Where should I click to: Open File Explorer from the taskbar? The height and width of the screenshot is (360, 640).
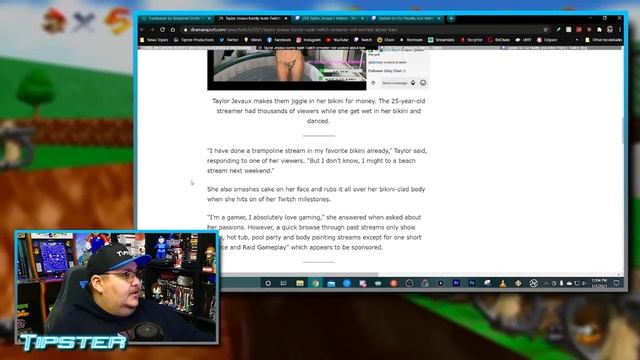(x=300, y=283)
